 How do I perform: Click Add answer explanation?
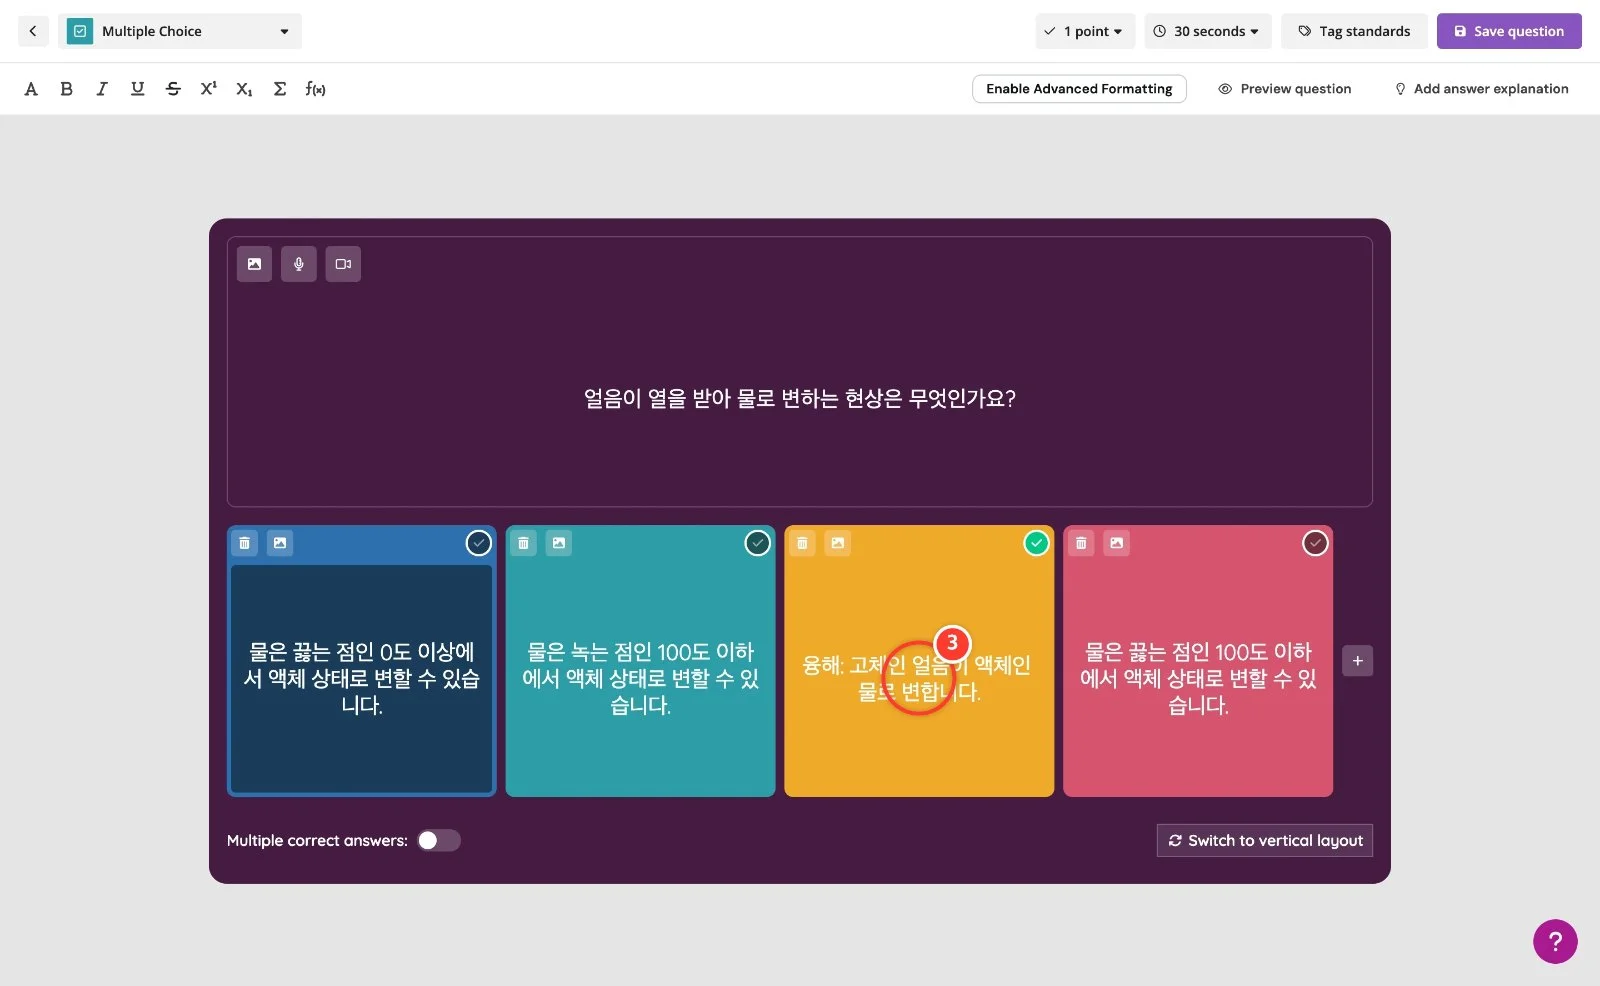(1482, 89)
